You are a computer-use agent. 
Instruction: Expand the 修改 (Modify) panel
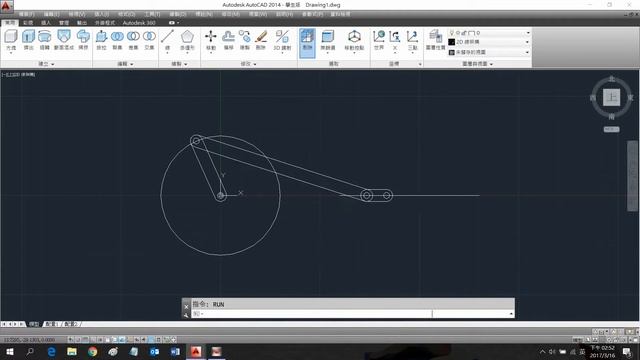click(x=248, y=64)
